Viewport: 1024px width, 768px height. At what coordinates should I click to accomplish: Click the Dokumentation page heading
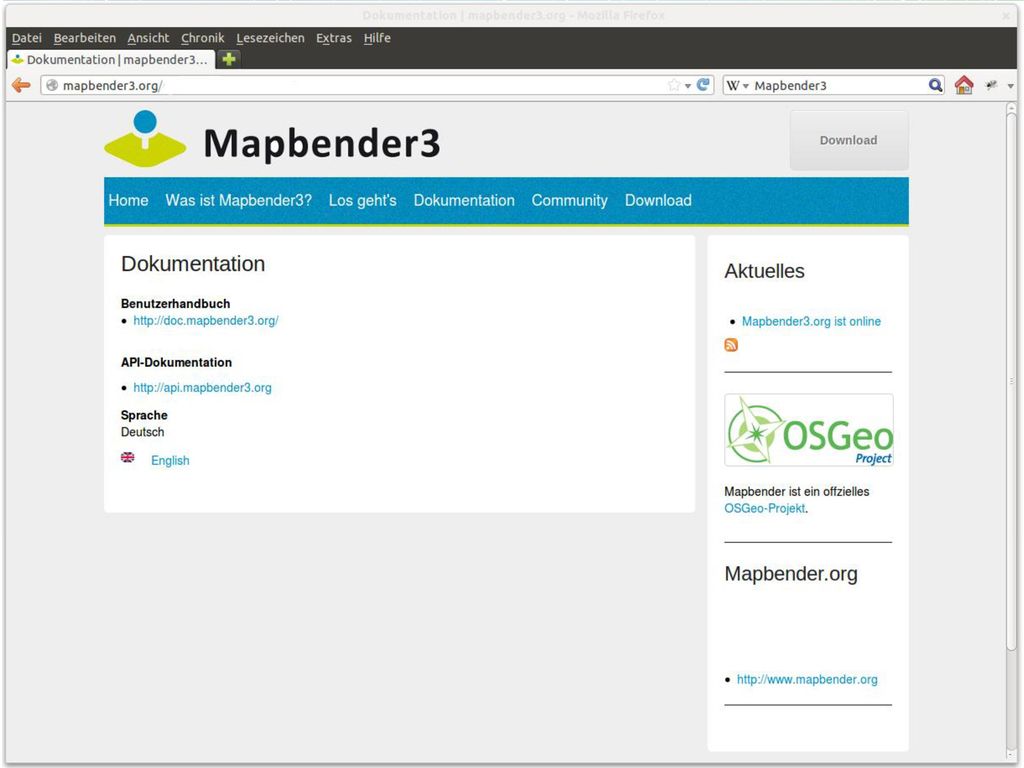pos(193,264)
